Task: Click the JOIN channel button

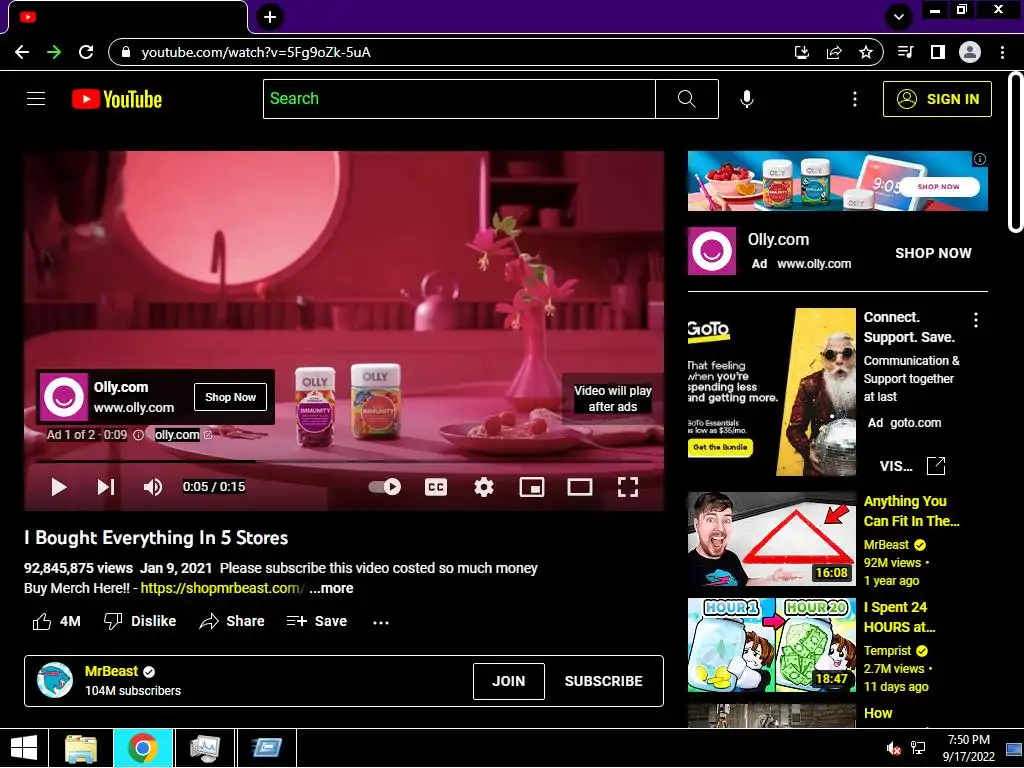Action: click(509, 681)
